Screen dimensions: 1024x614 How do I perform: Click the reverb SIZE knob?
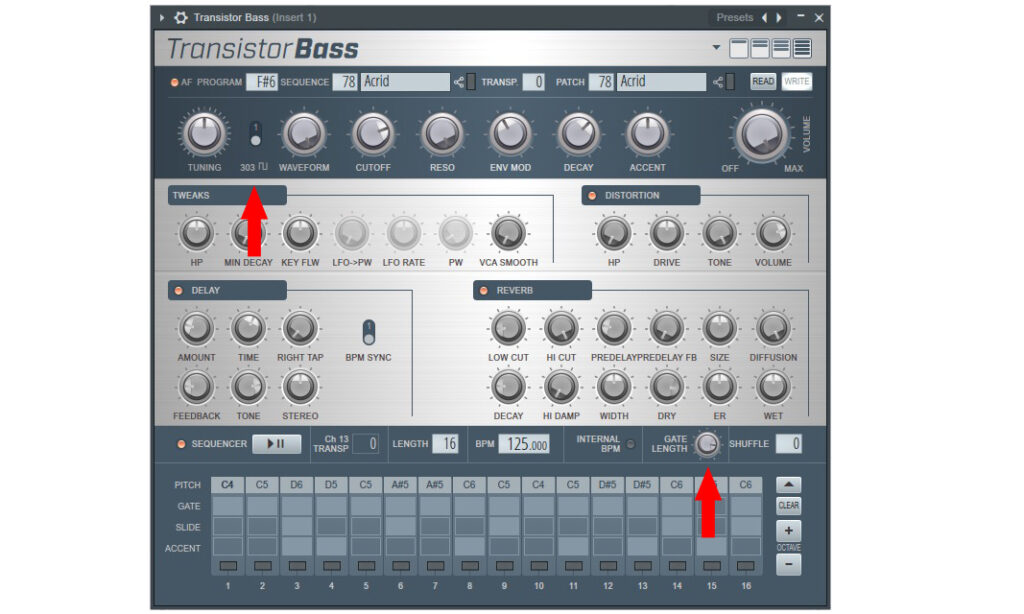719,329
